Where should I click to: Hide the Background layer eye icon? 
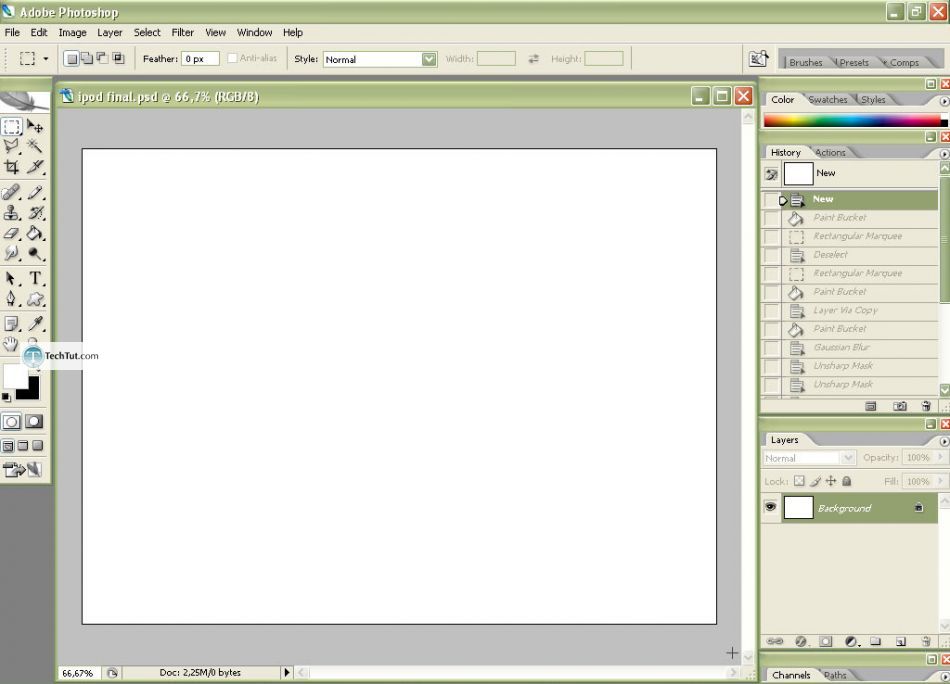tap(770, 506)
